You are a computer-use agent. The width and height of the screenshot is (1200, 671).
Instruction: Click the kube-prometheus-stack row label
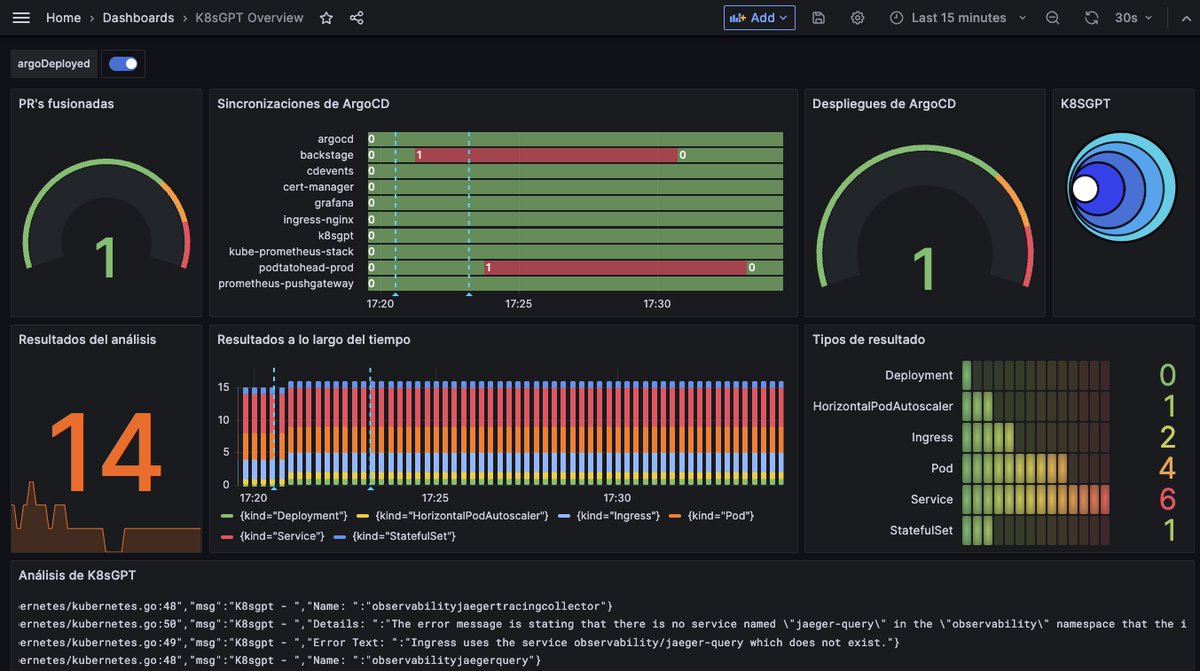pyautogui.click(x=291, y=251)
